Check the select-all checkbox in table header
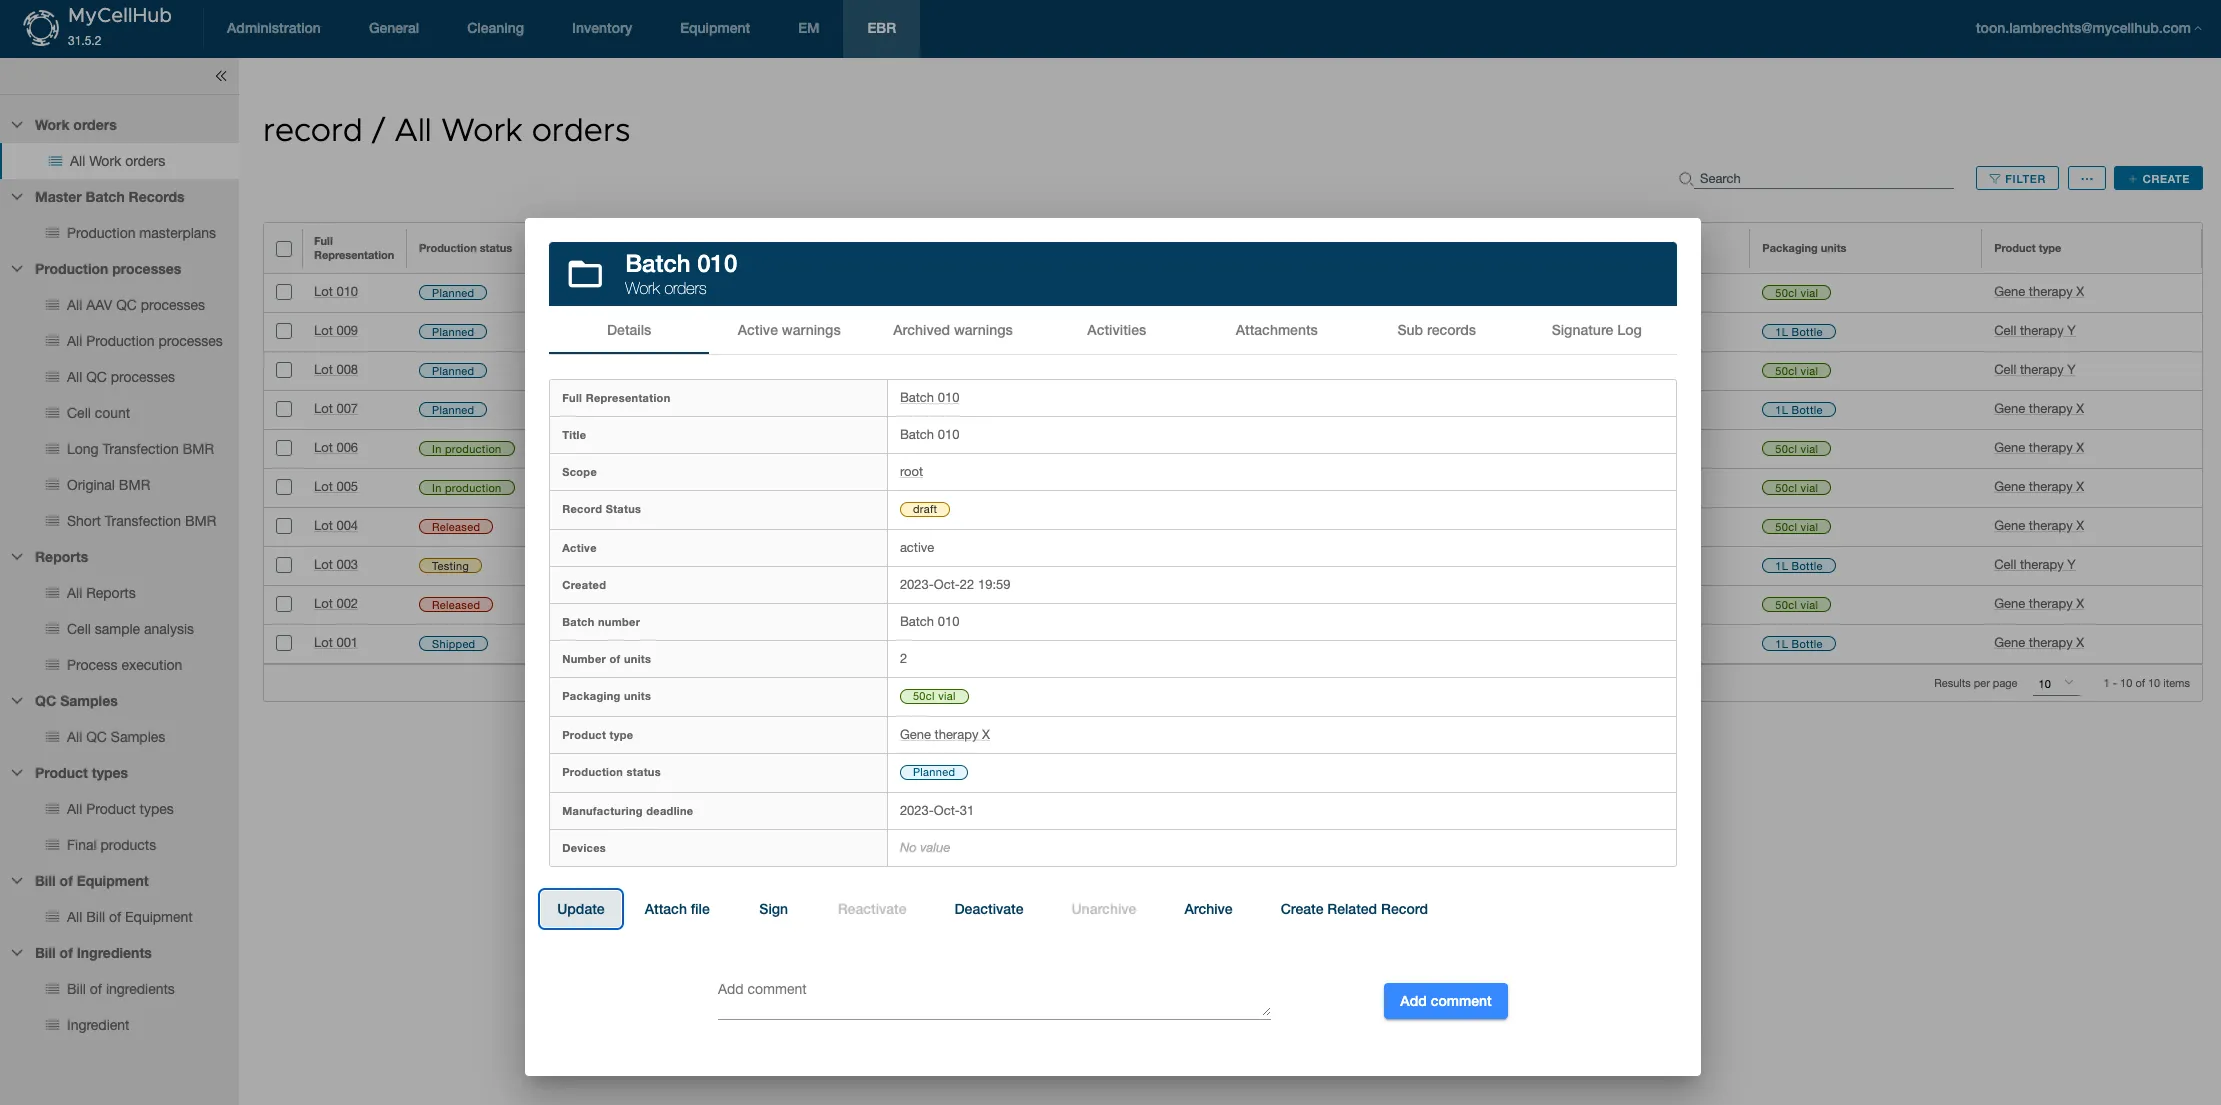Screen dimensions: 2221x1105 pos(284,248)
